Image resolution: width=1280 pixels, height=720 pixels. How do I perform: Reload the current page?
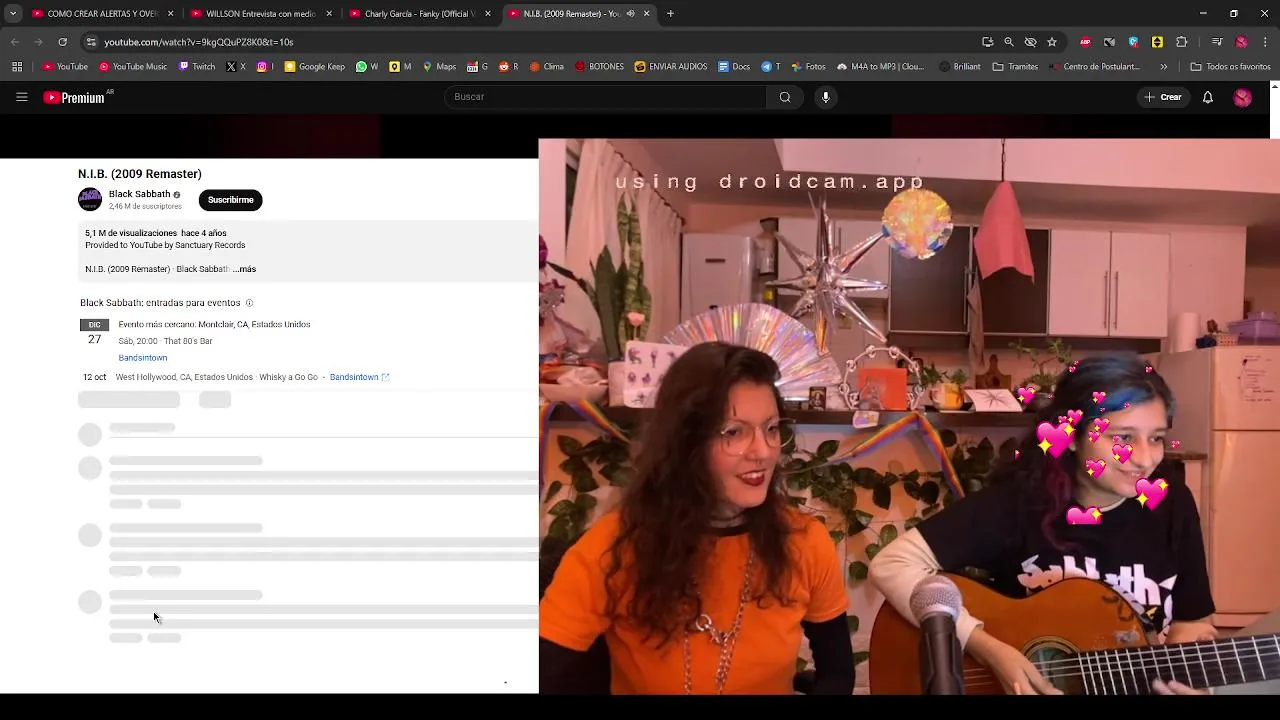coord(62,42)
